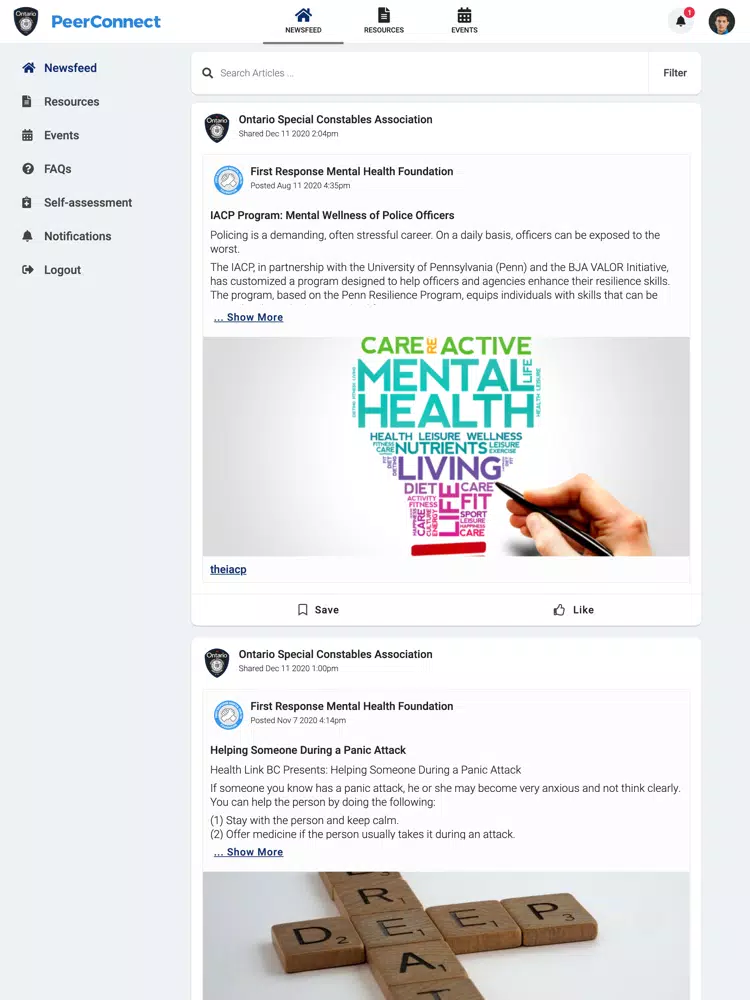Click the PeerConnect shield logo
This screenshot has height=1000, width=750.
pos(26,22)
